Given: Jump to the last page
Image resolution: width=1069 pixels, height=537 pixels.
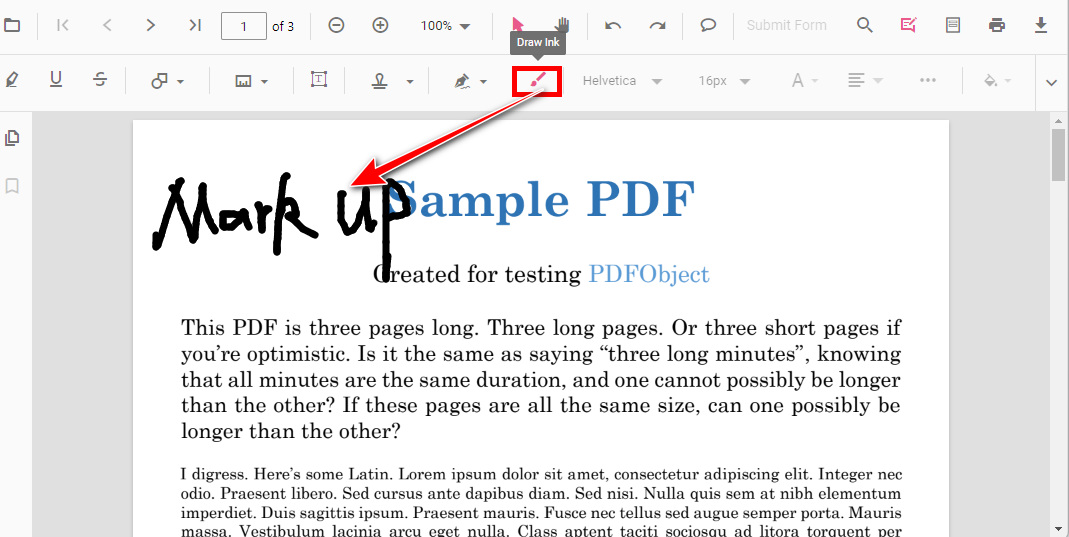Looking at the screenshot, I should [195, 25].
